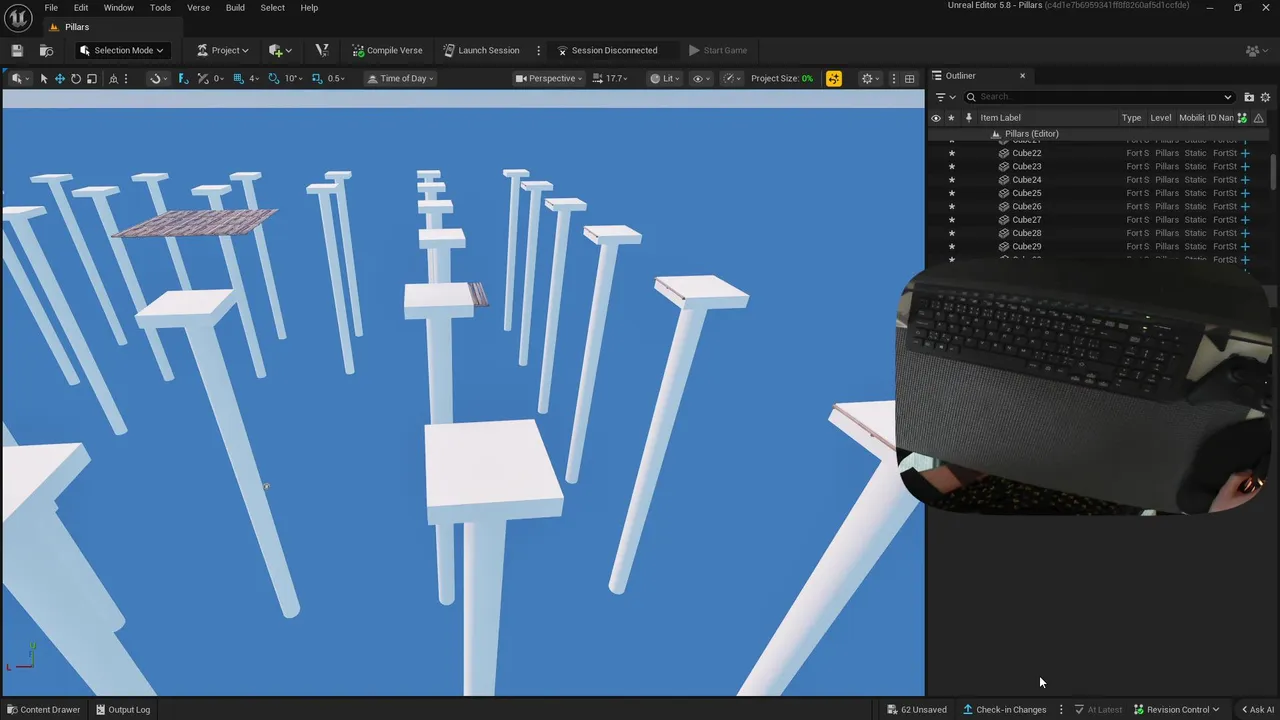Toggle the yellow highlighted viewport button
Viewport: 1280px width, 720px height.
pyautogui.click(x=834, y=78)
